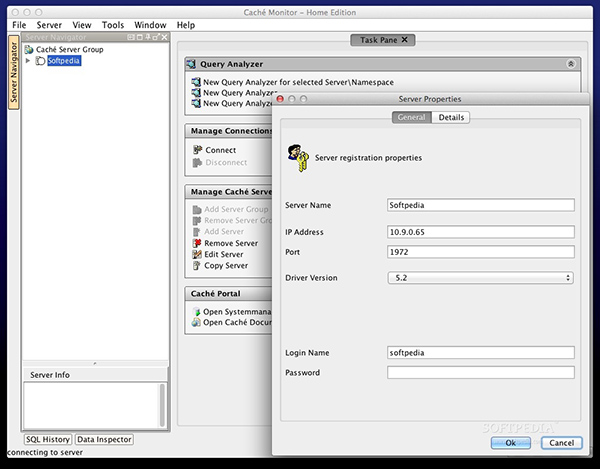Open the Window menu
Image resolution: width=600 pixels, height=469 pixels.
tap(150, 25)
